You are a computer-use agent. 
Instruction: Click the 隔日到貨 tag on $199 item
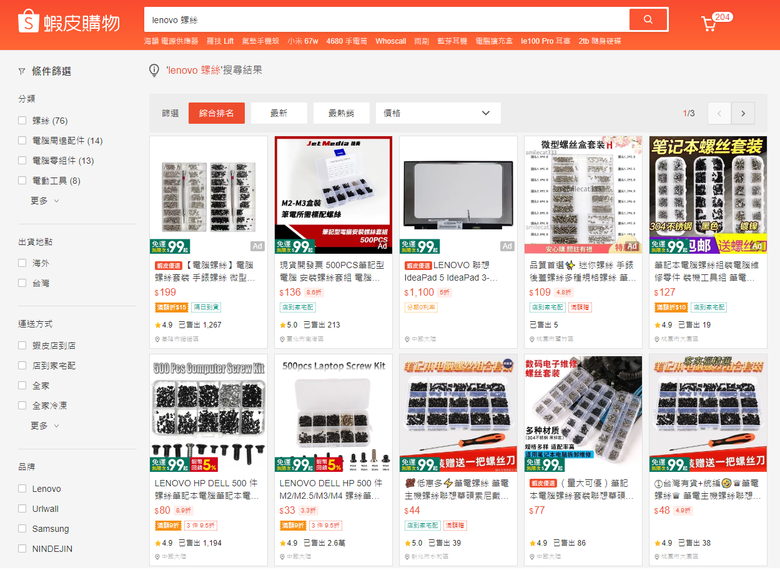click(206, 307)
